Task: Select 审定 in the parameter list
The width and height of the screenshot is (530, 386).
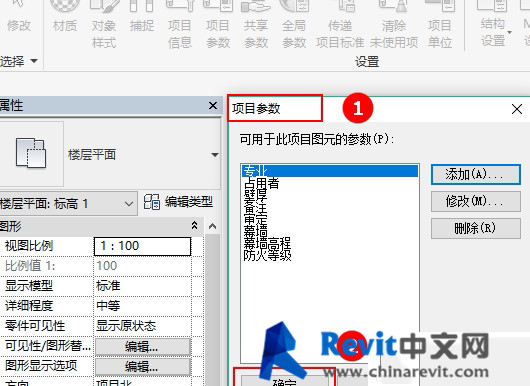Action: [256, 219]
